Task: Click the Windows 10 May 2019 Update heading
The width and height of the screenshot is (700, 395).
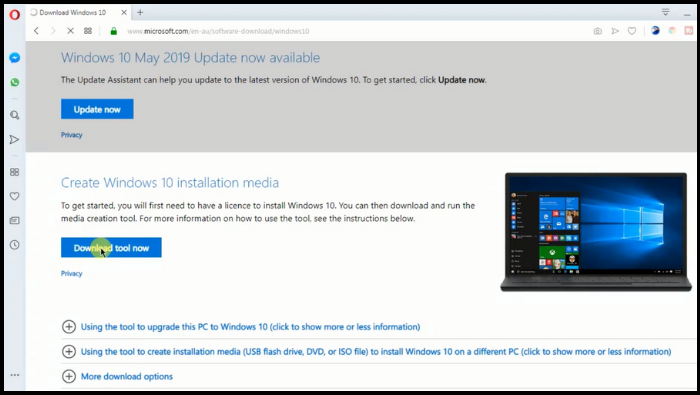Action: (x=190, y=58)
